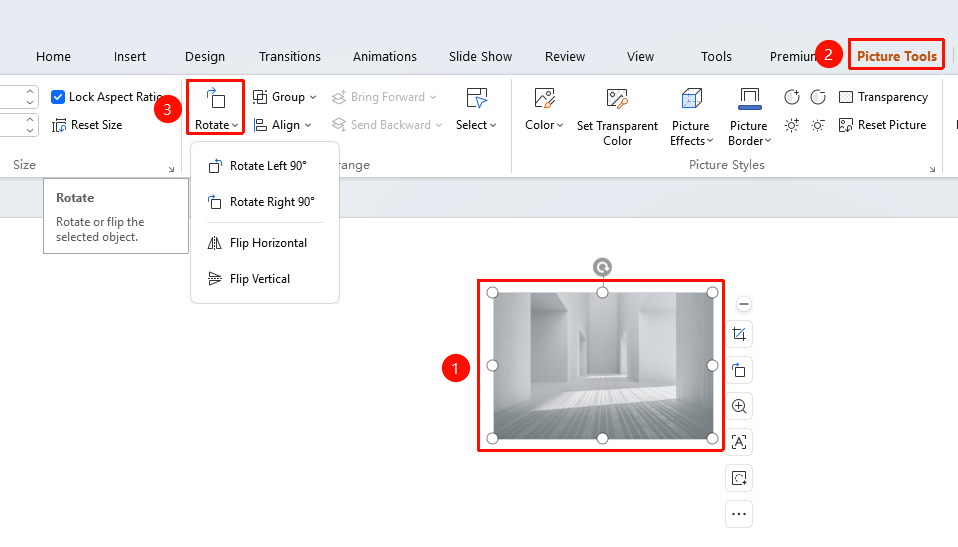Switch to the Insert tab
The height and width of the screenshot is (547, 958).
130,56
